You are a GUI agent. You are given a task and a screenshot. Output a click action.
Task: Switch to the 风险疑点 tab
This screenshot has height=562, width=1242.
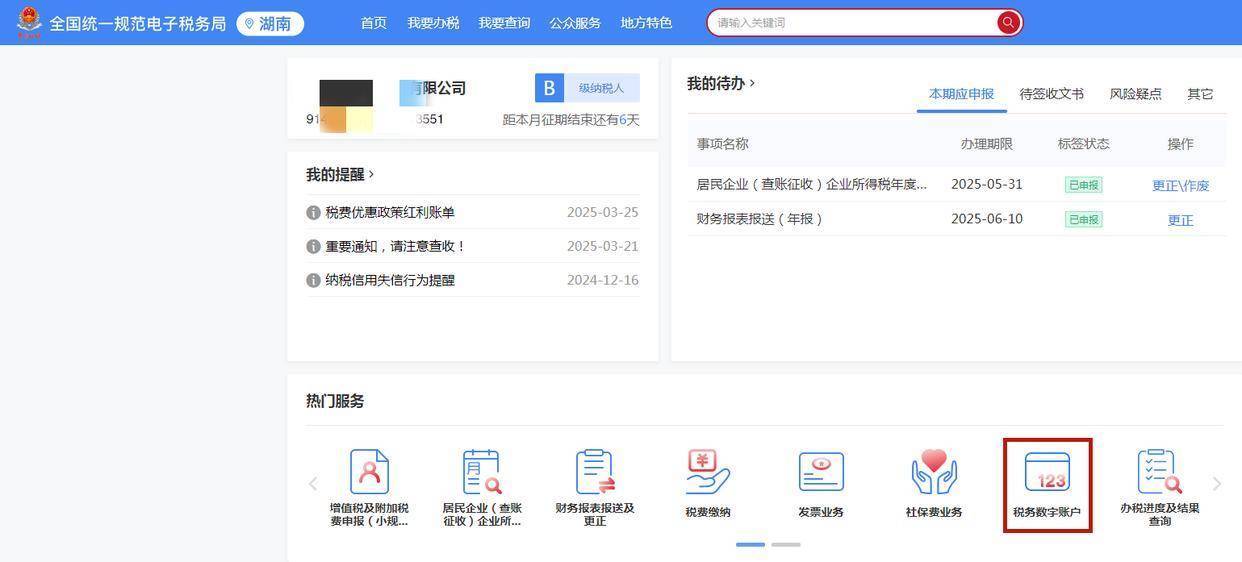tap(1135, 94)
